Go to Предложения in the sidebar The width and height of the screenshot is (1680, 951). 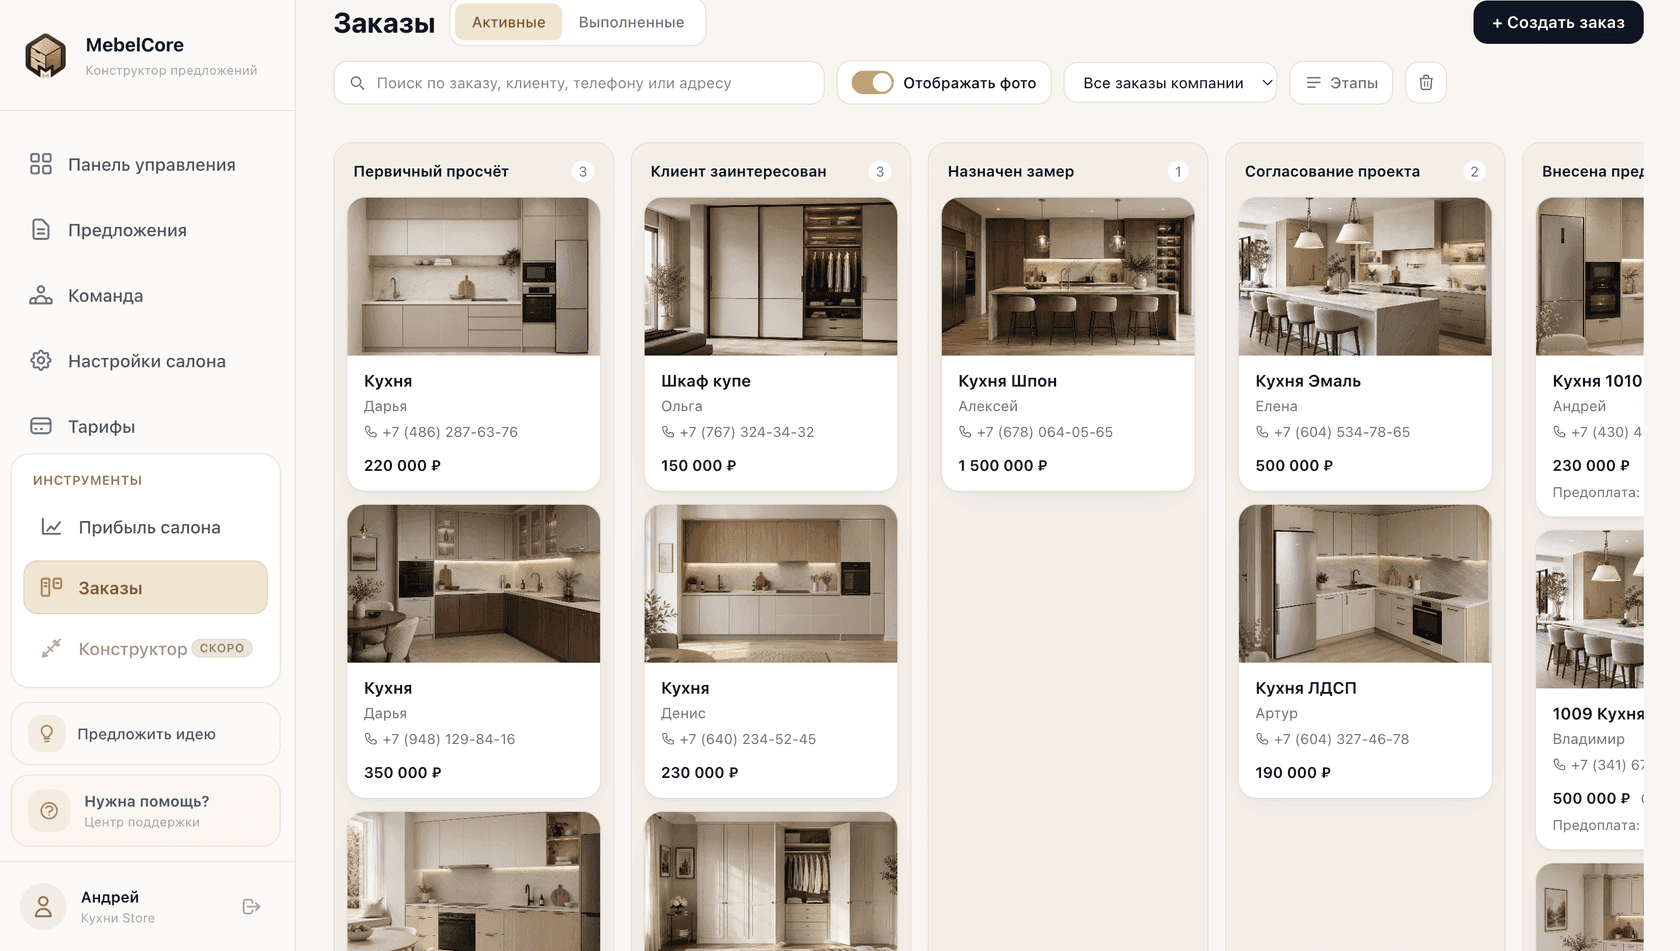tap(147, 230)
